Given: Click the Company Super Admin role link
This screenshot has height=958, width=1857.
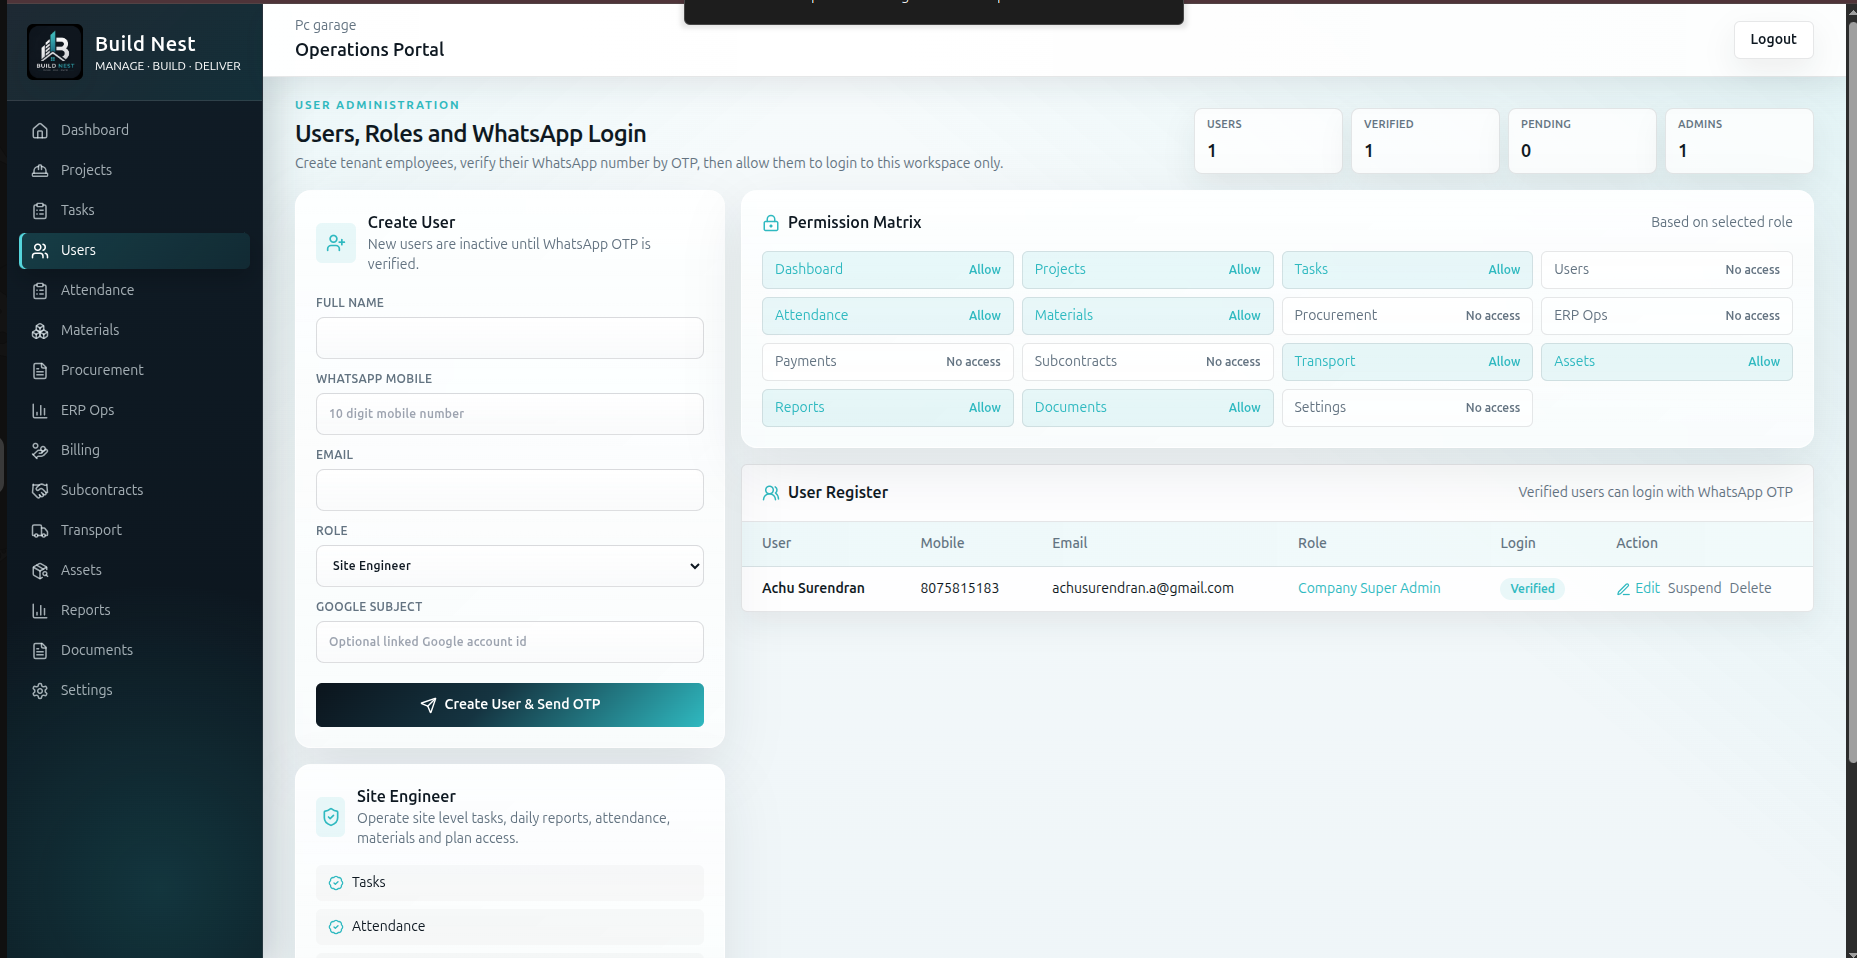Looking at the screenshot, I should tap(1369, 588).
